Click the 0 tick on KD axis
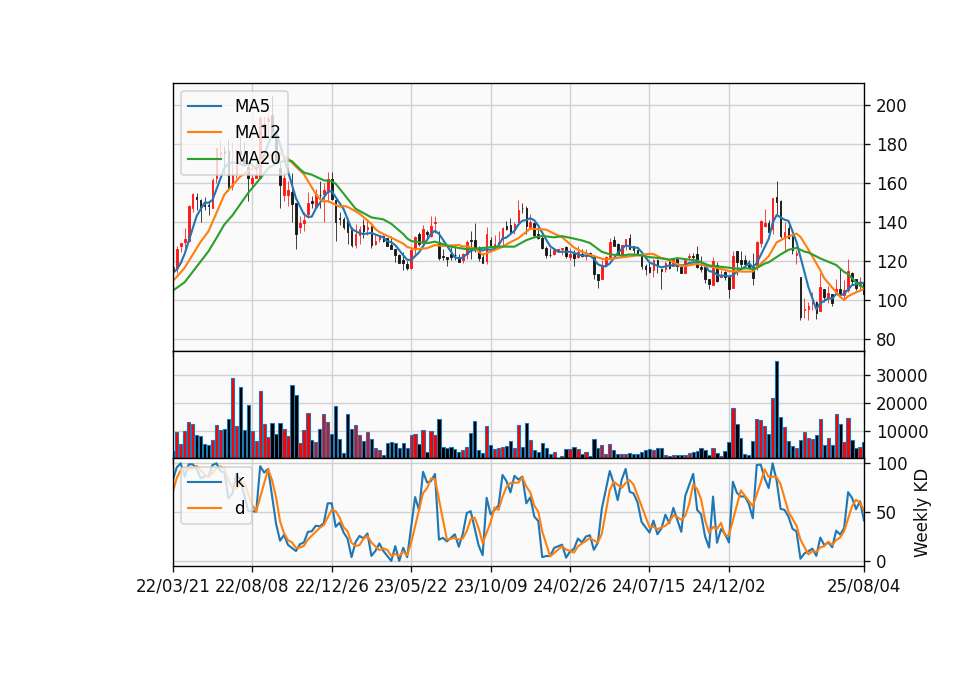 [881, 561]
